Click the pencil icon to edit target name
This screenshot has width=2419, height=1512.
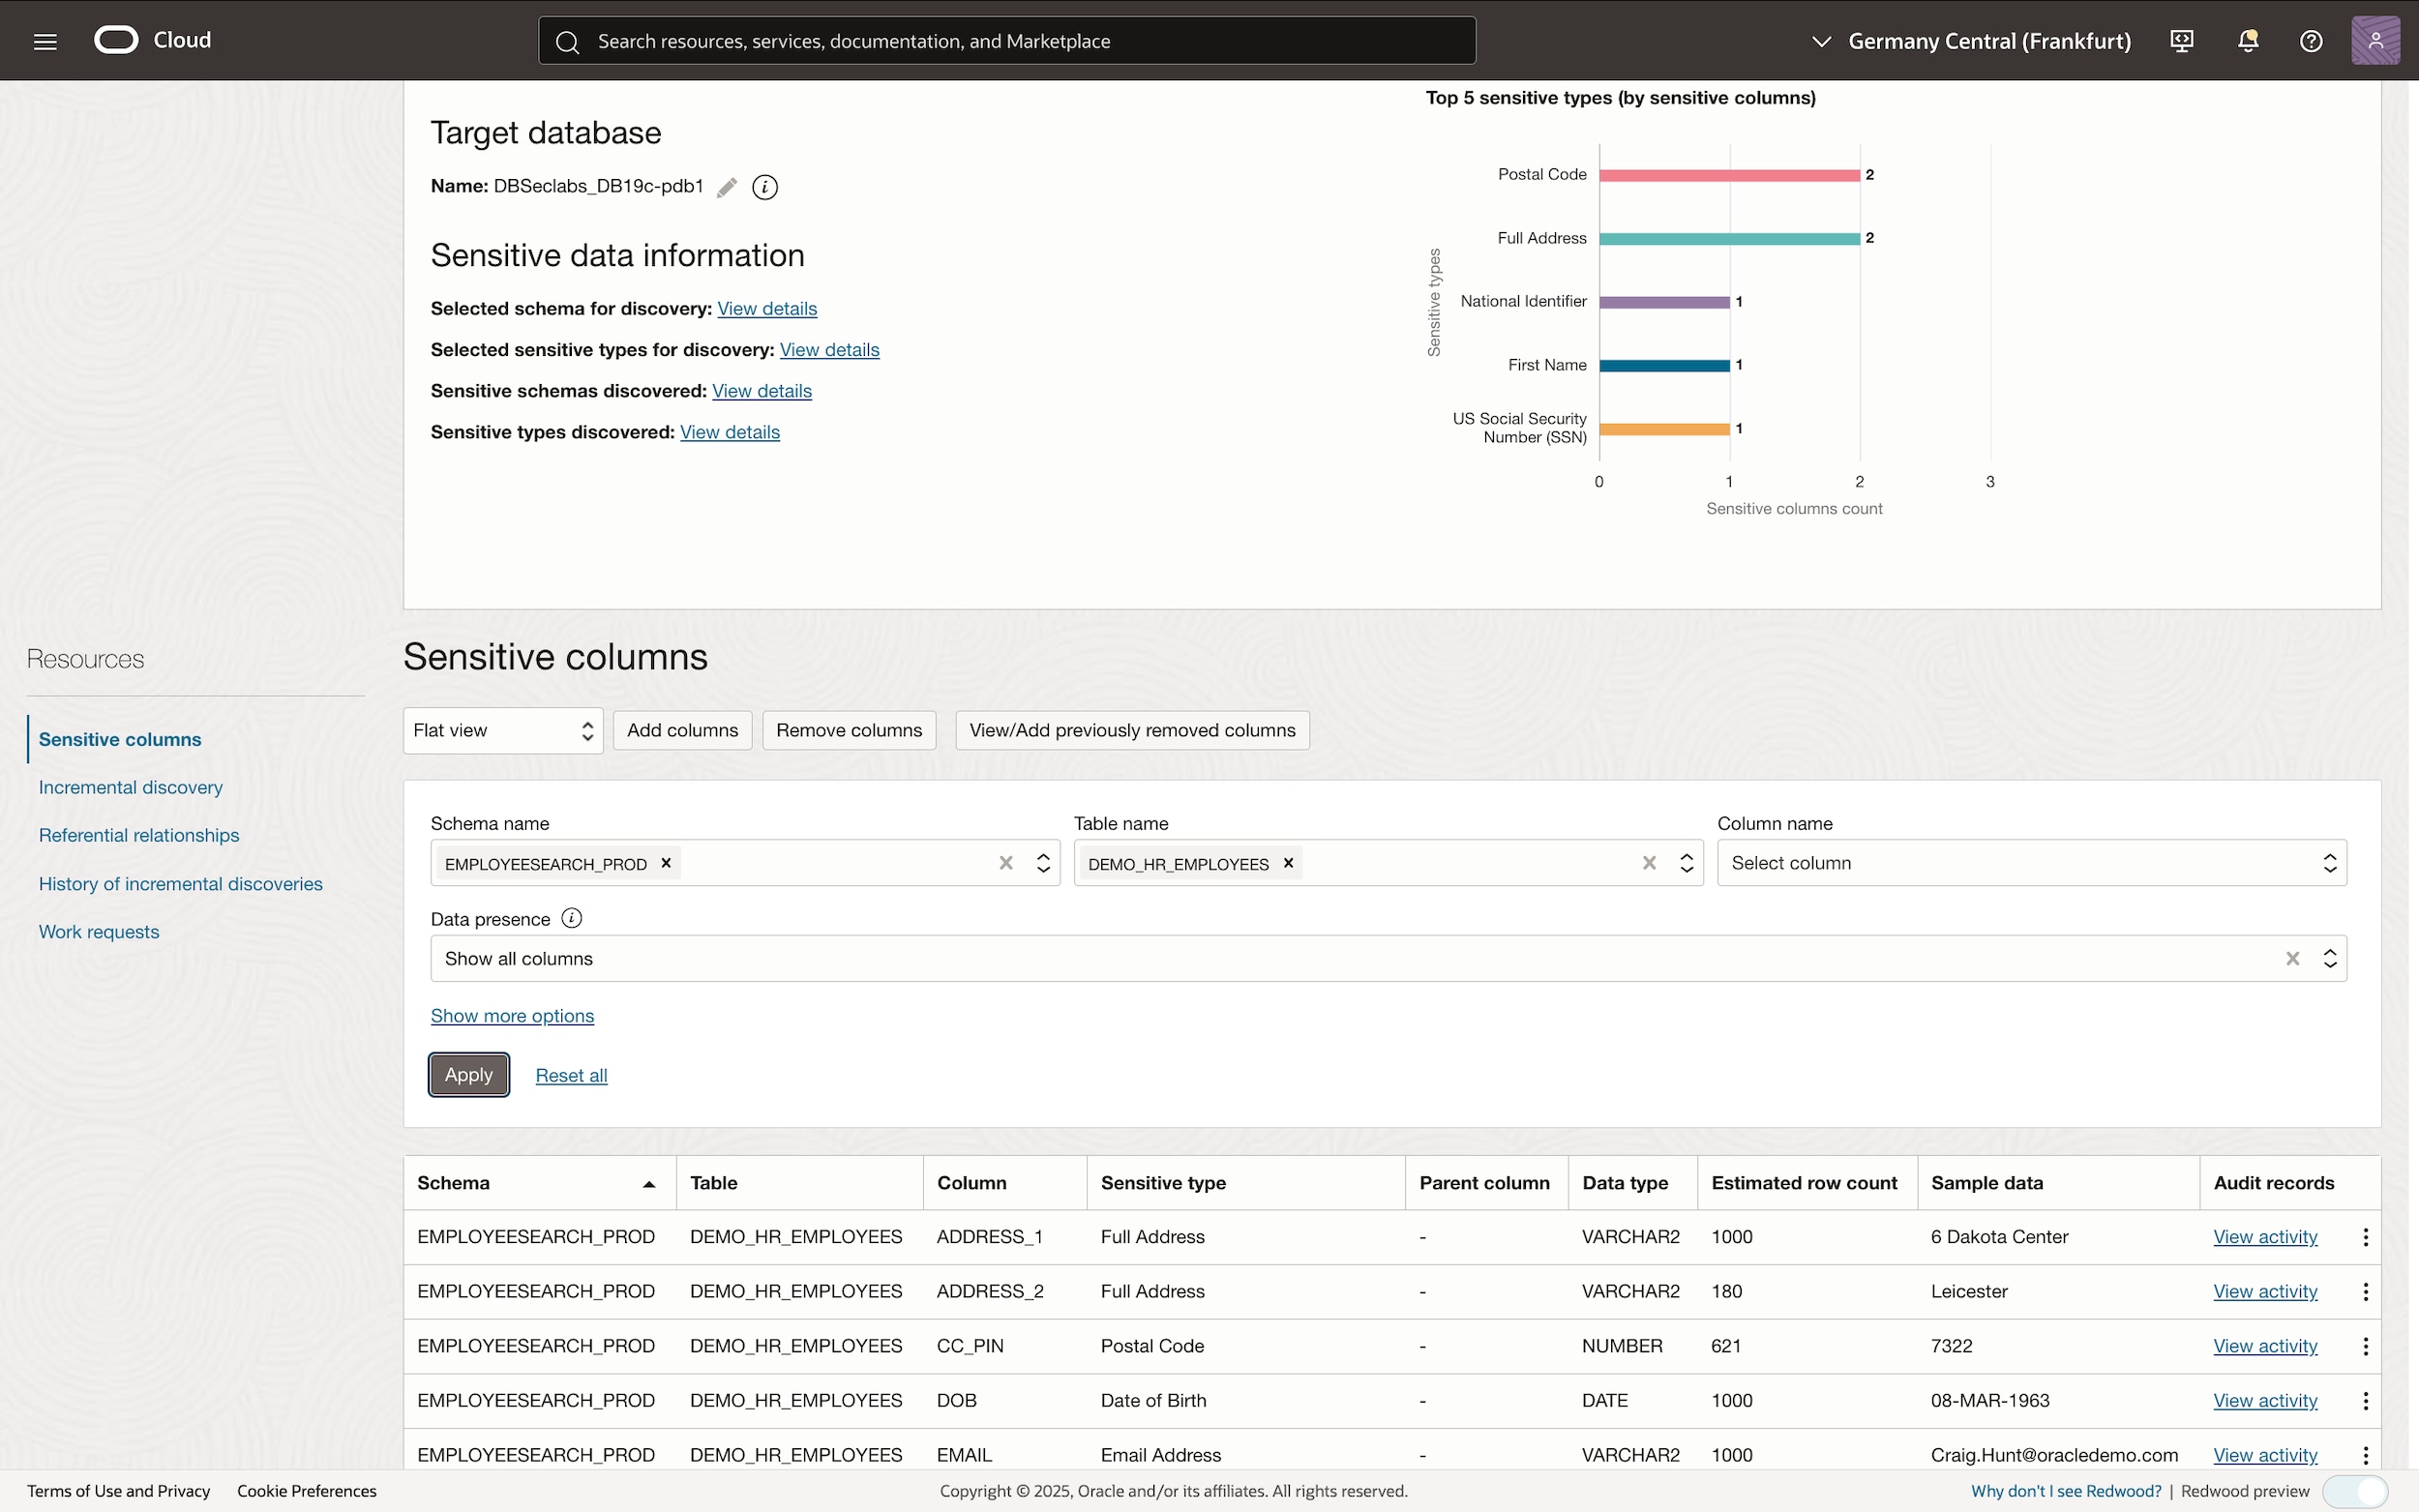click(727, 187)
